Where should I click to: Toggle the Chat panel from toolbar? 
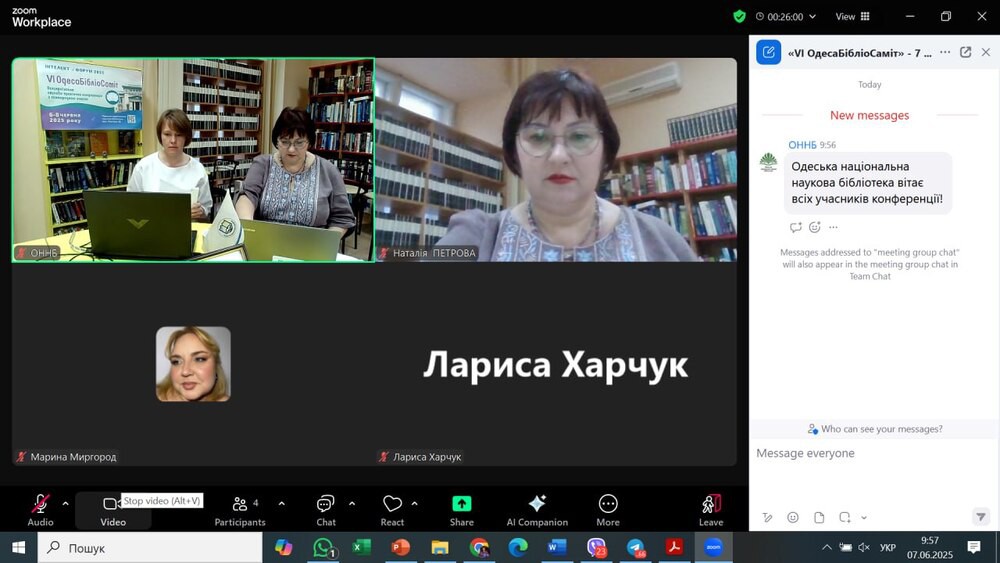point(326,508)
